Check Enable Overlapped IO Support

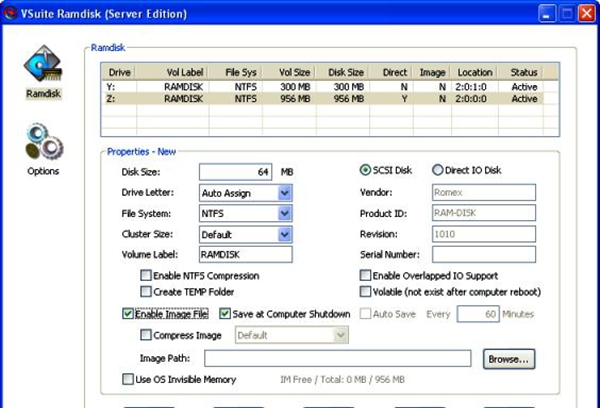[x=365, y=275]
